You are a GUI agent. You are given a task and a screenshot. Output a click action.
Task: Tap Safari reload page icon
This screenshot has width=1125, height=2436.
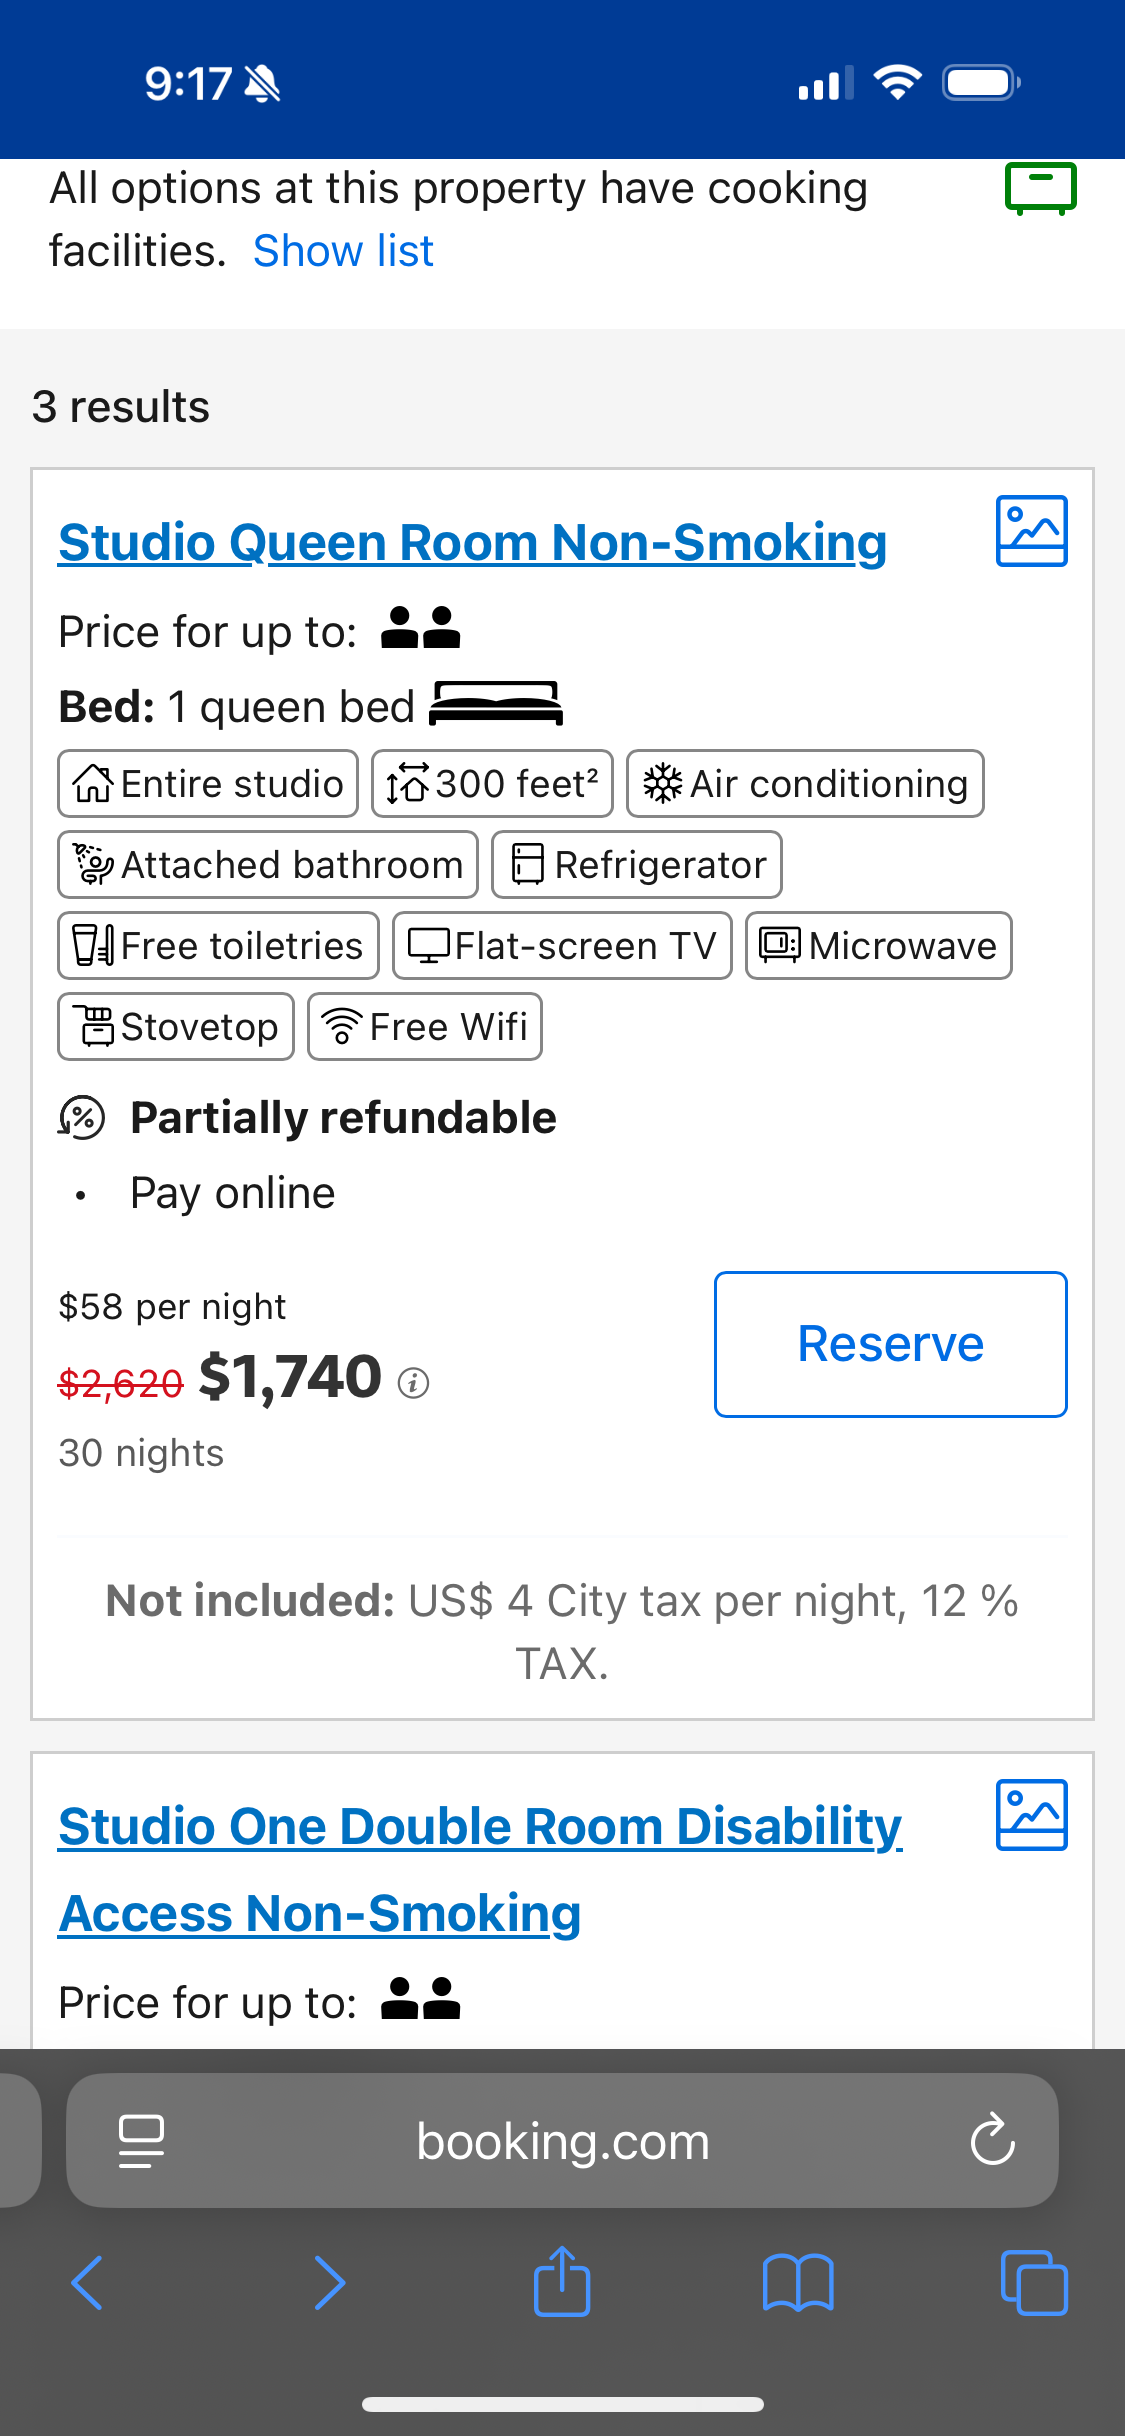(992, 2140)
